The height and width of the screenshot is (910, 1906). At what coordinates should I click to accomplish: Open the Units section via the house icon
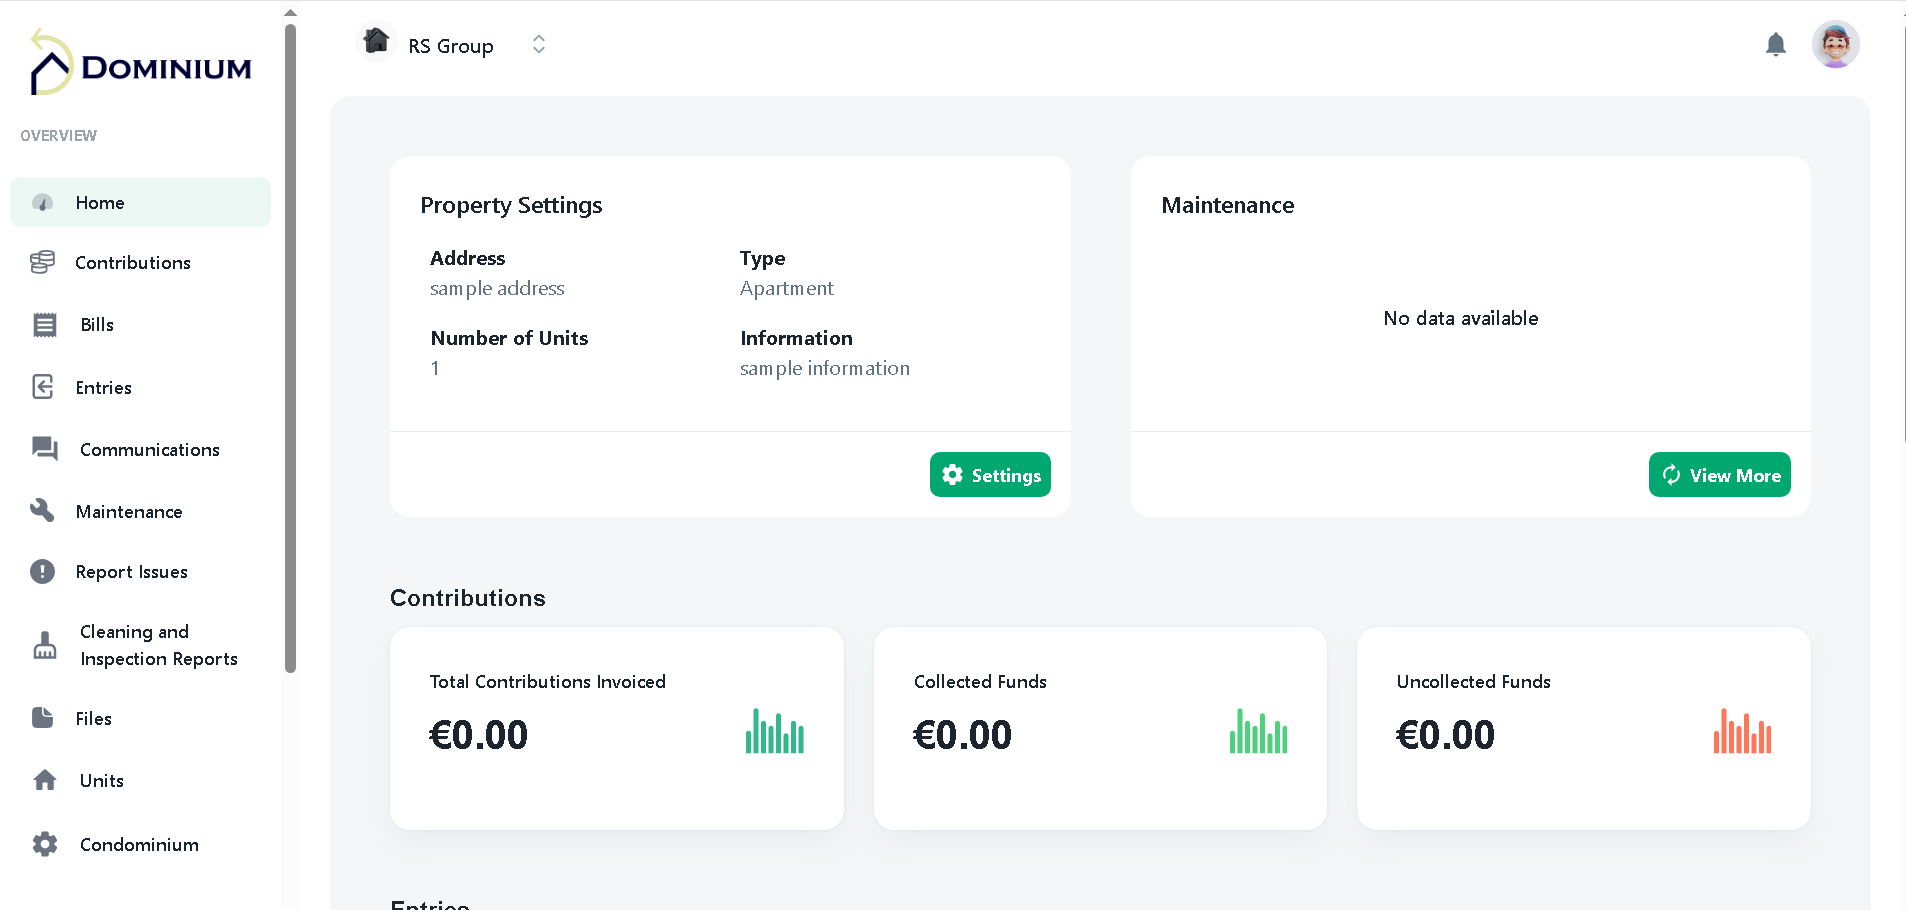point(45,780)
